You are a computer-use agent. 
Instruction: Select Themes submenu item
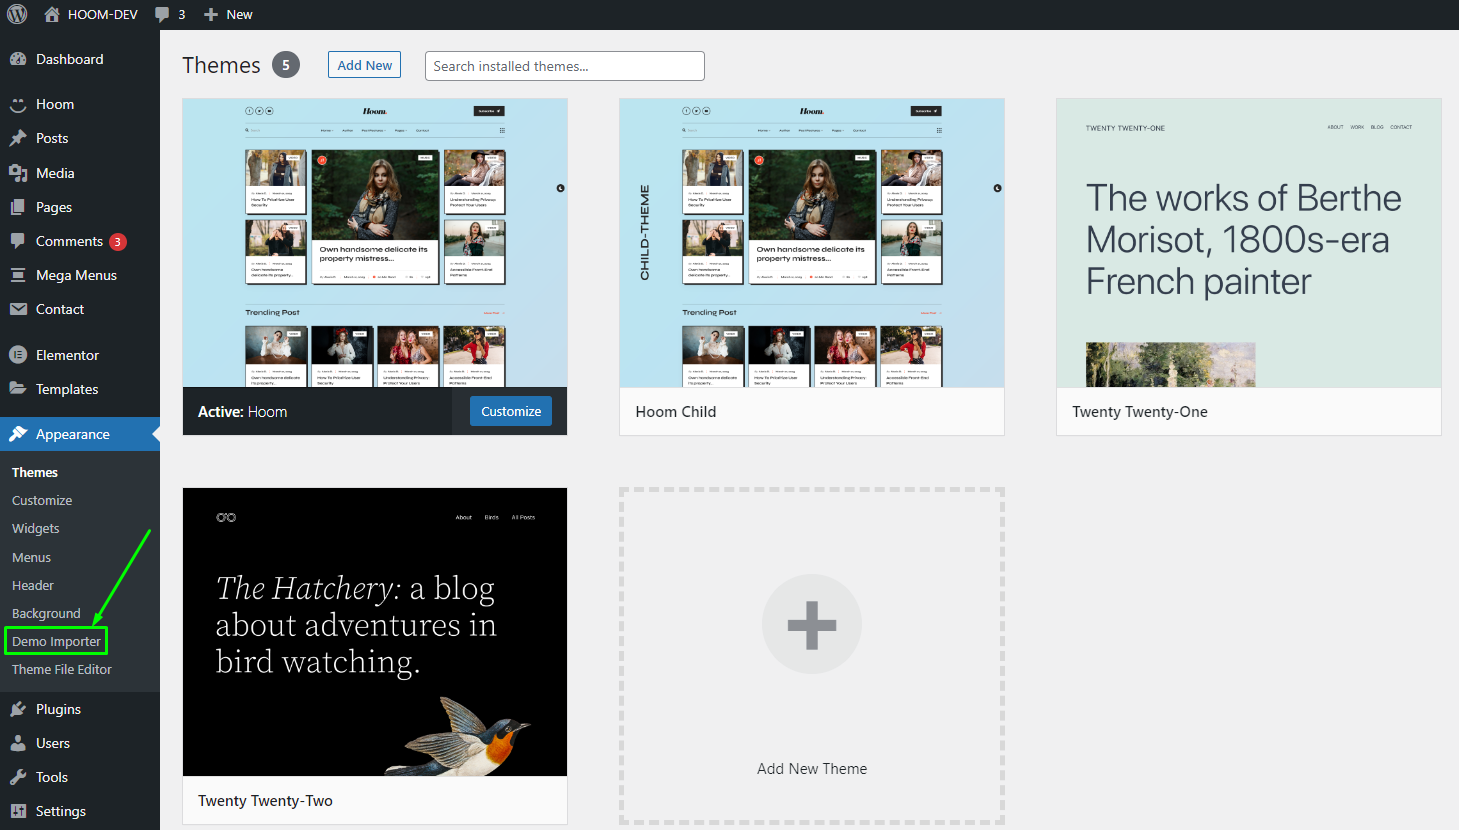pyautogui.click(x=35, y=472)
